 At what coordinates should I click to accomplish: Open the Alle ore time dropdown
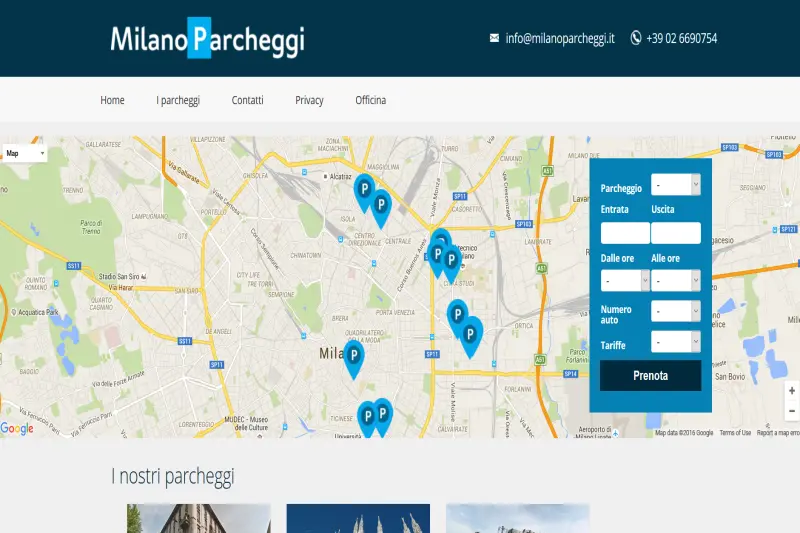676,281
